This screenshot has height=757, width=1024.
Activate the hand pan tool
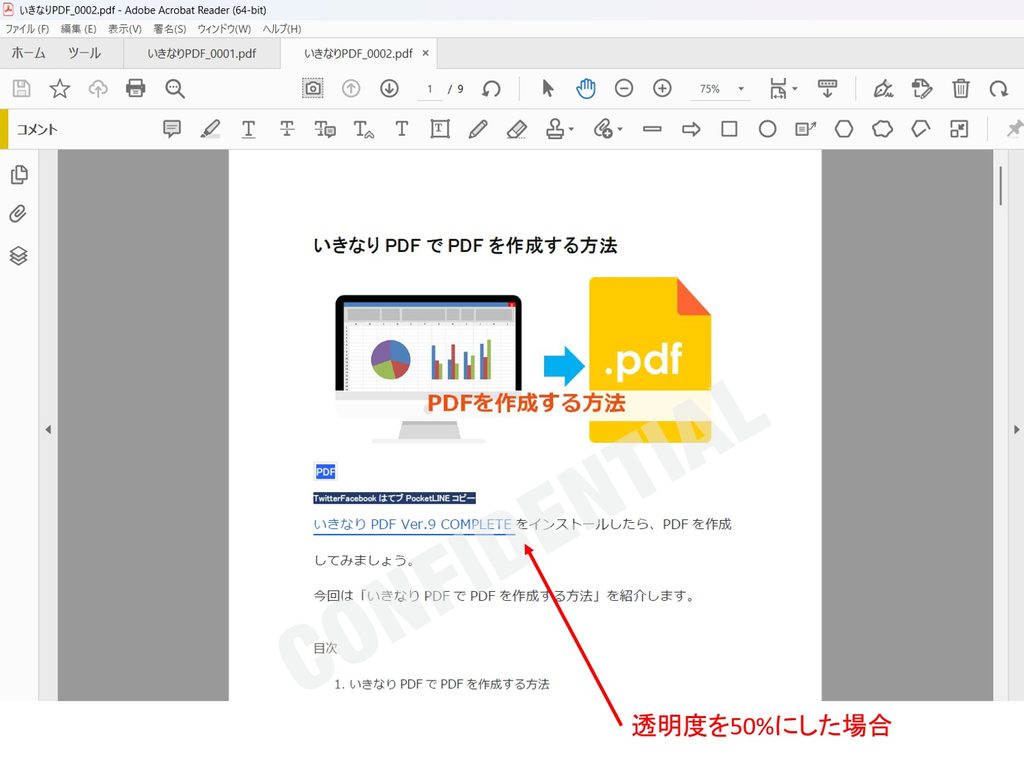click(x=586, y=88)
